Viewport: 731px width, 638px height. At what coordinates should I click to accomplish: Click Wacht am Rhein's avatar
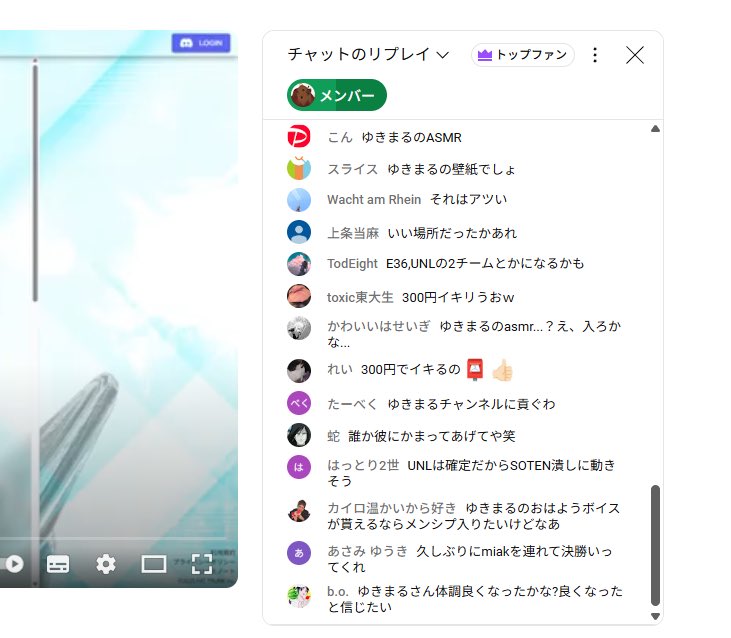[x=299, y=199]
